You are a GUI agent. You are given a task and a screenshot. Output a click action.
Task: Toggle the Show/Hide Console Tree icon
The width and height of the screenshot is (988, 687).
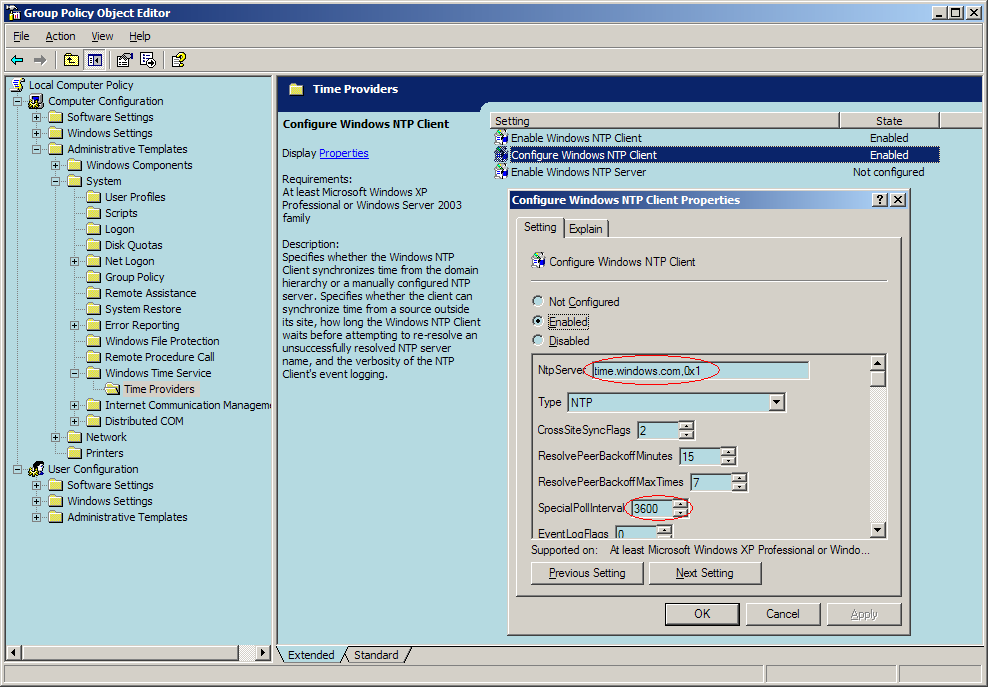tap(94, 60)
